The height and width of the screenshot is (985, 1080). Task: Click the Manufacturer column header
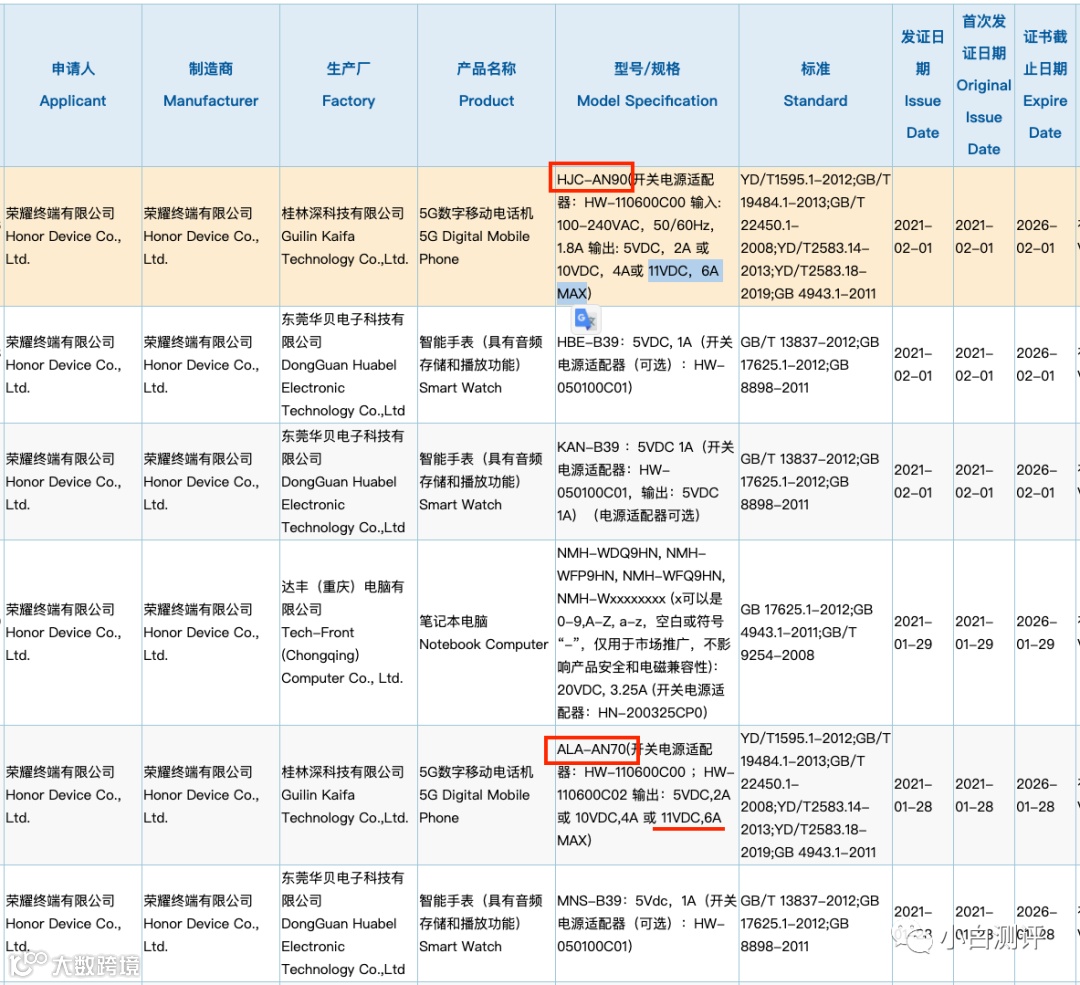211,85
